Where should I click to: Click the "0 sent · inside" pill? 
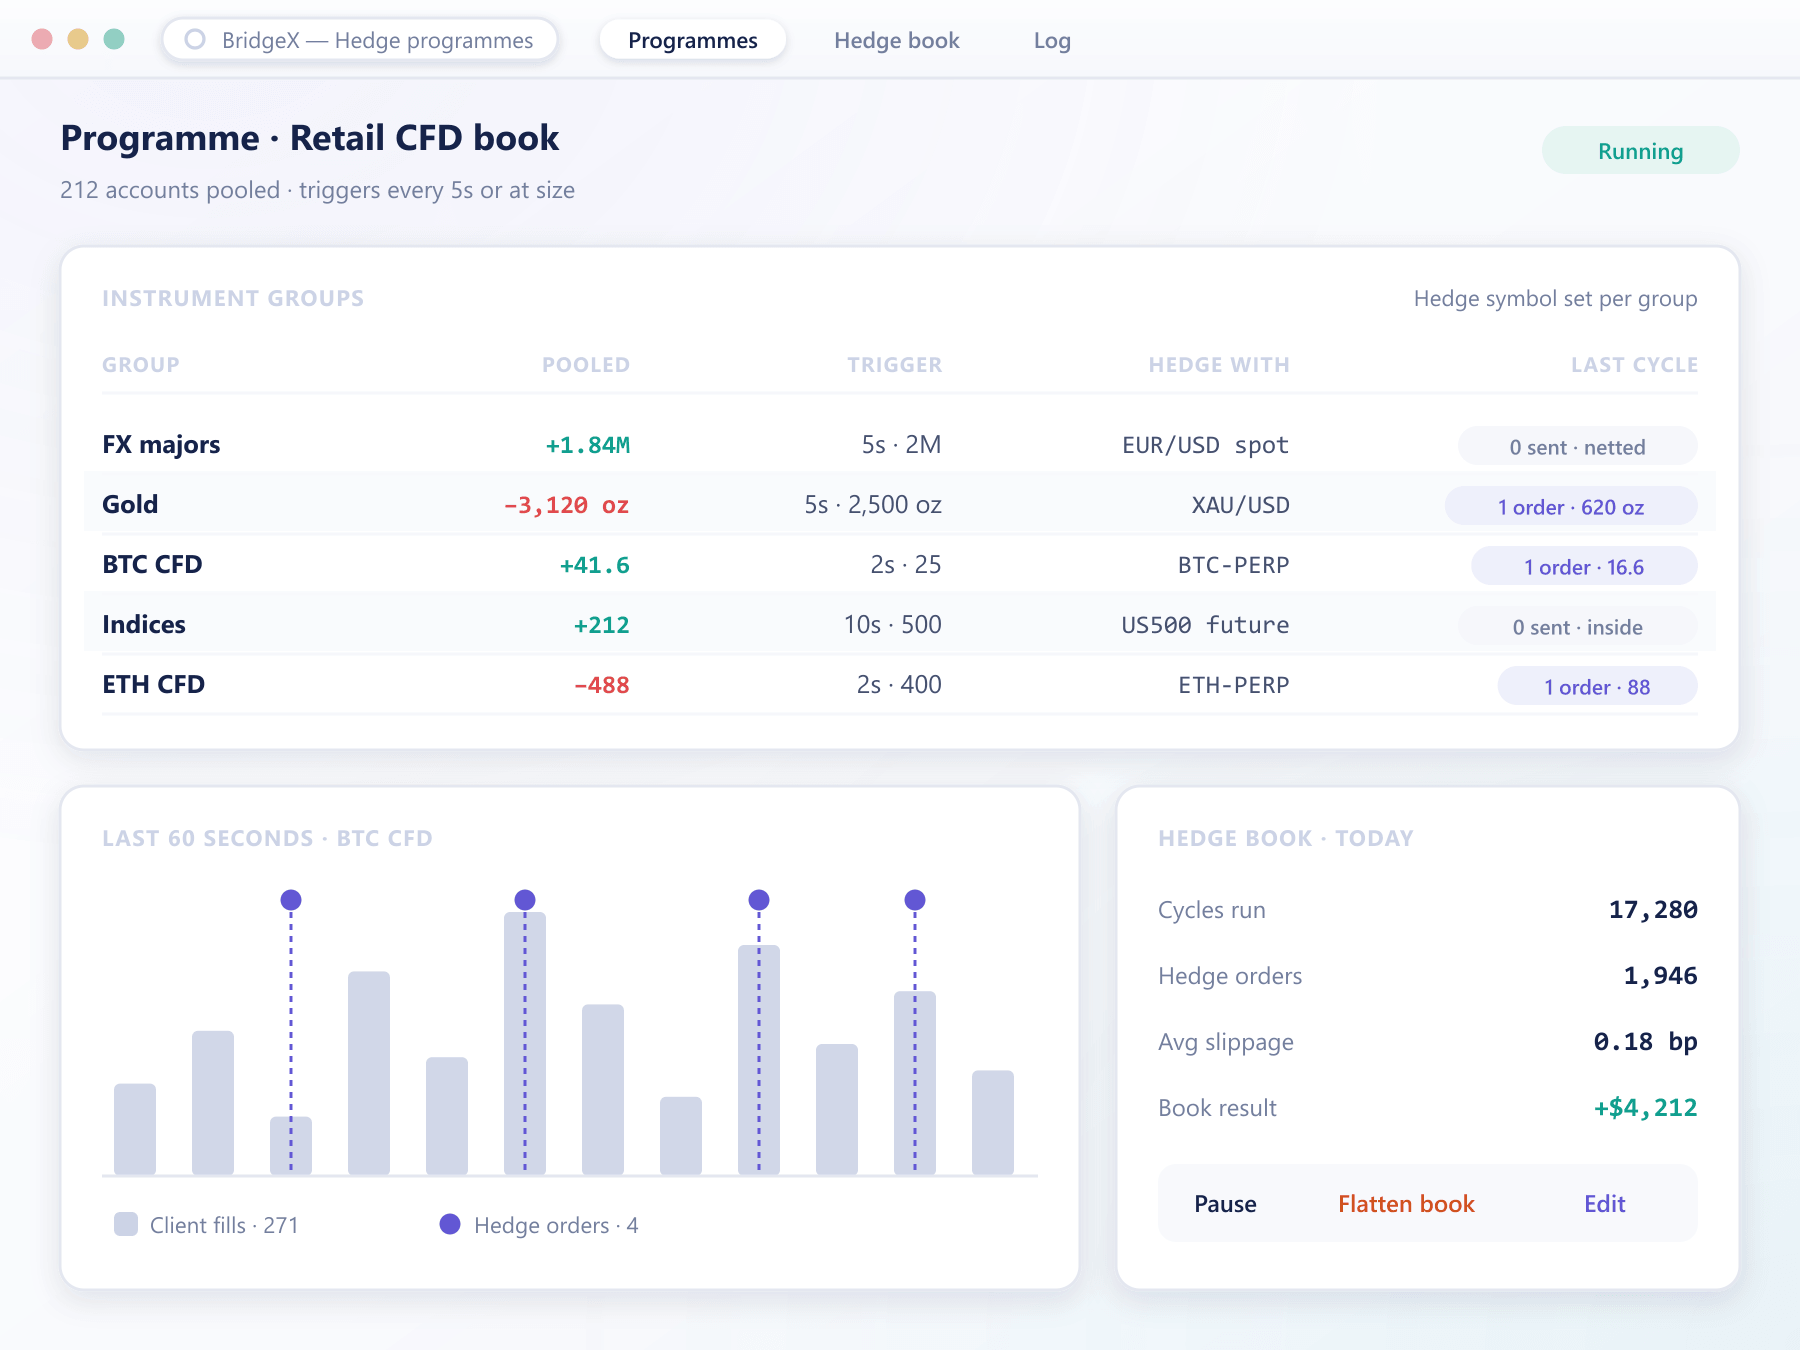pos(1577,627)
